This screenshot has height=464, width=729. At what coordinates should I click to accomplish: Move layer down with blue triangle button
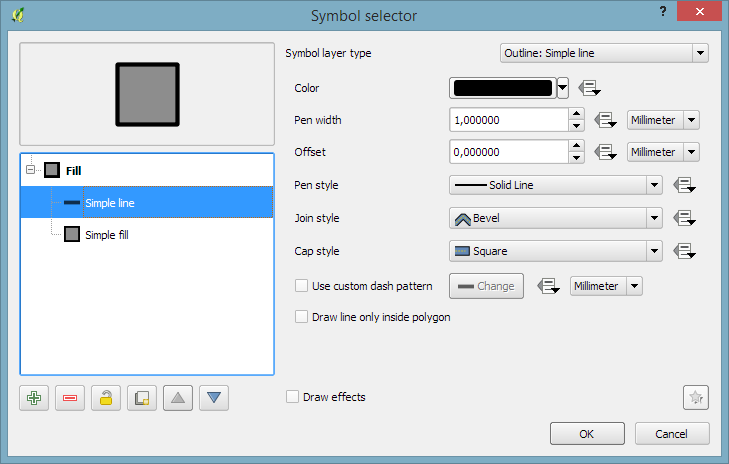pyautogui.click(x=214, y=398)
